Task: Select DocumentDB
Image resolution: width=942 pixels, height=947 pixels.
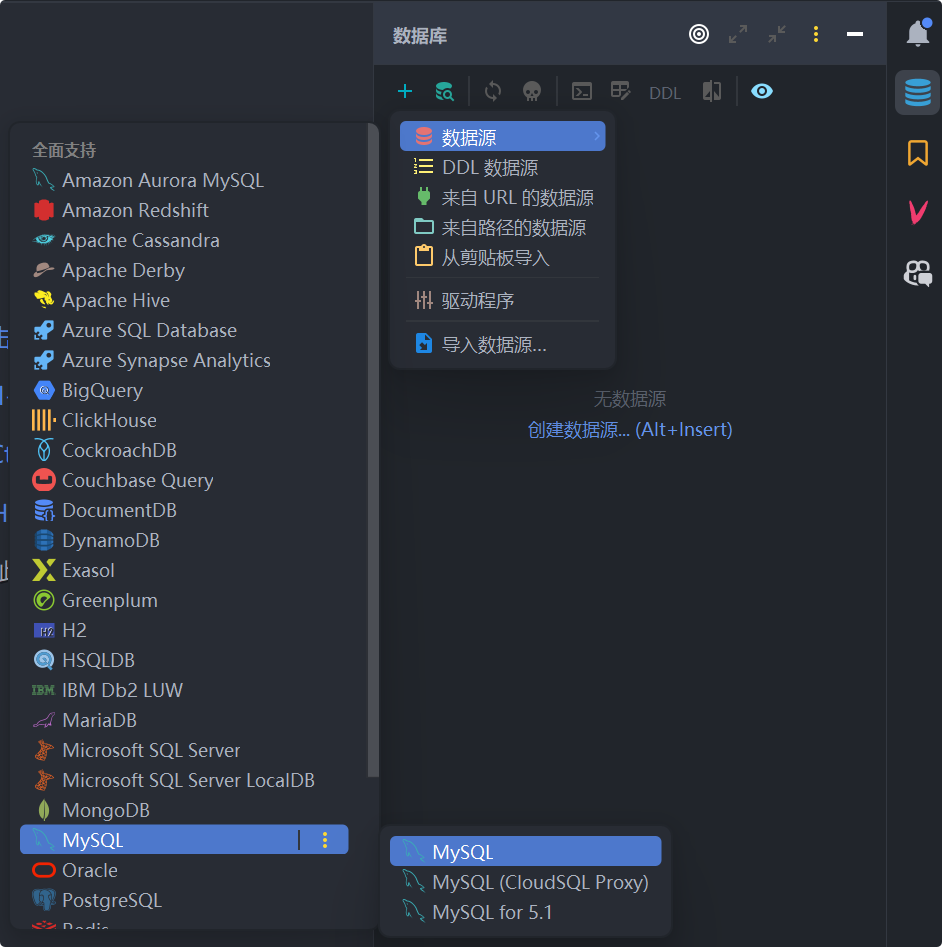Action: coord(184,510)
